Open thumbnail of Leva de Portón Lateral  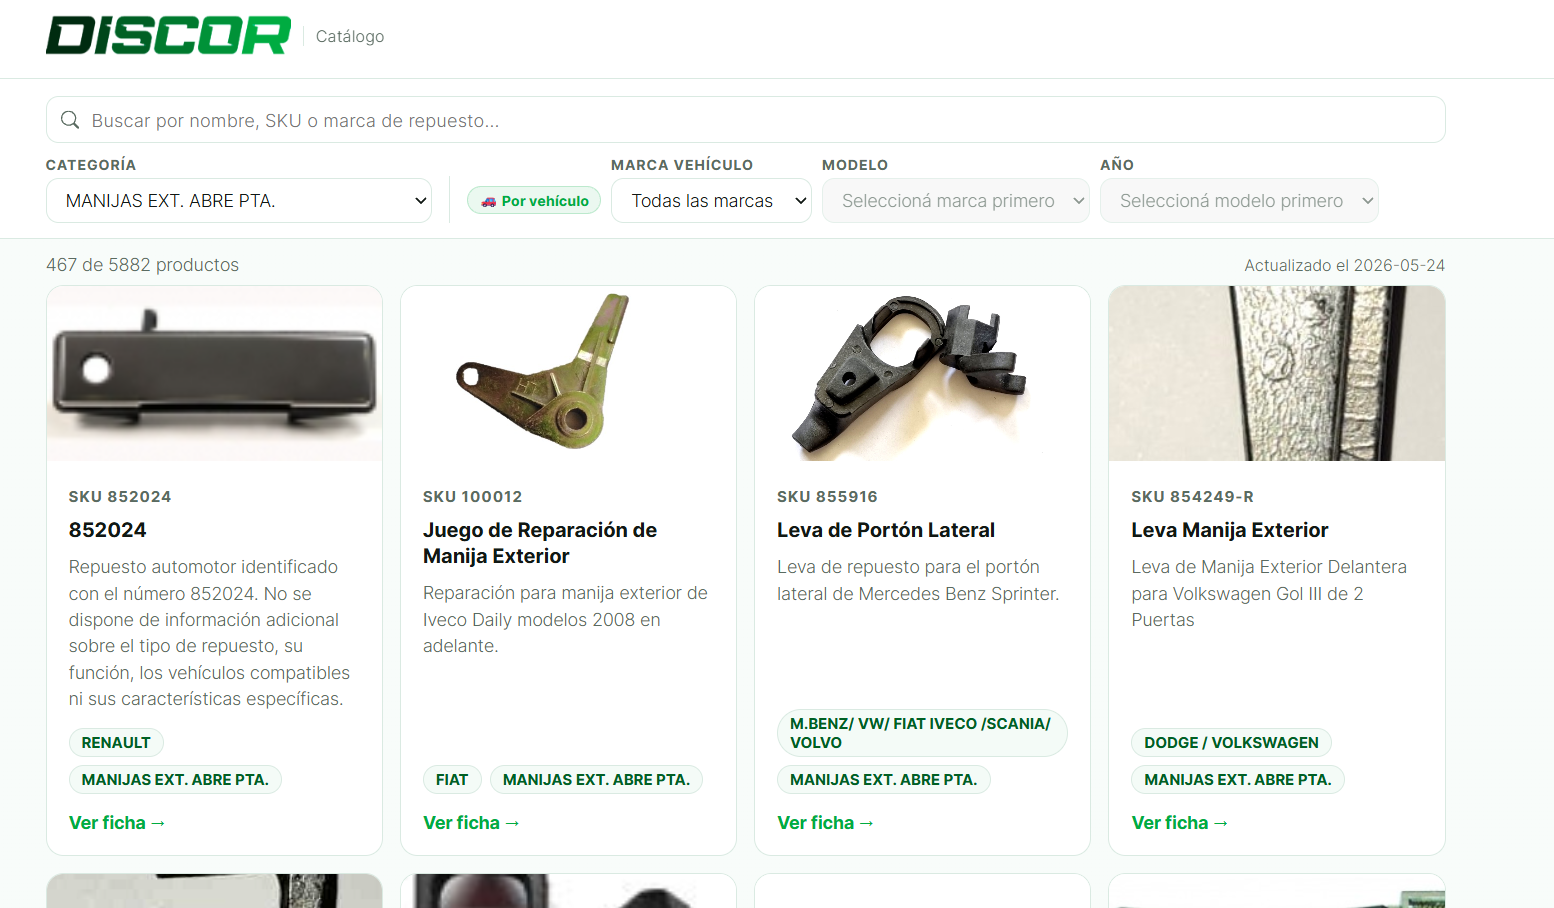click(x=922, y=373)
